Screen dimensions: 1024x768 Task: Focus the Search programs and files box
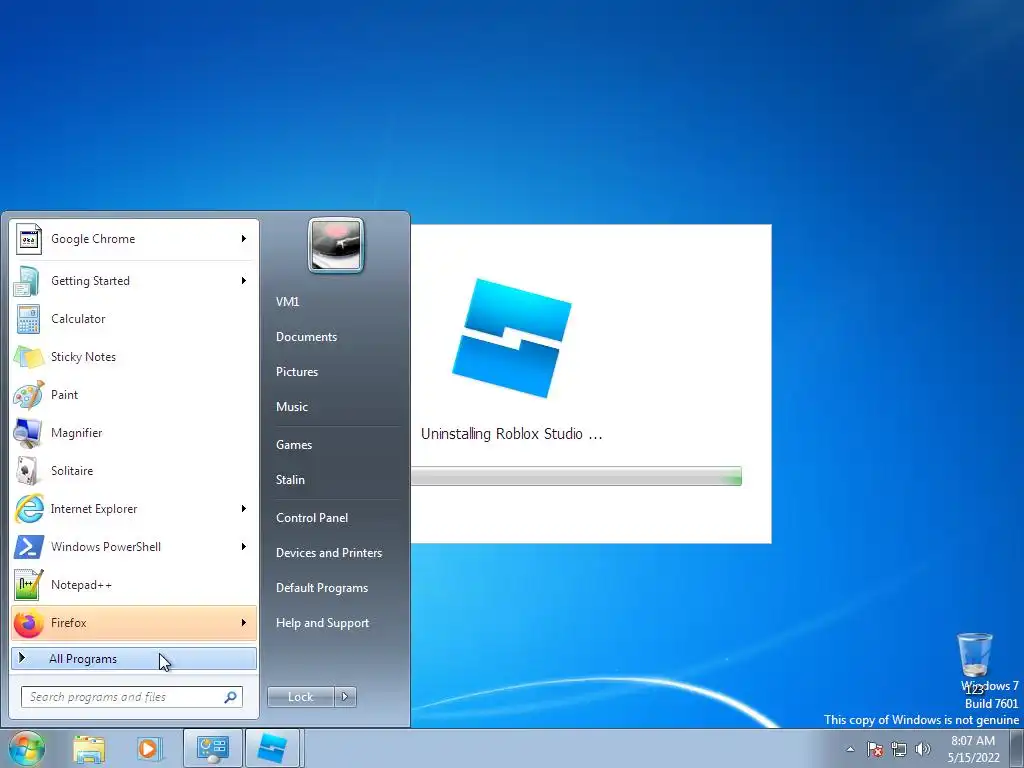(x=132, y=697)
